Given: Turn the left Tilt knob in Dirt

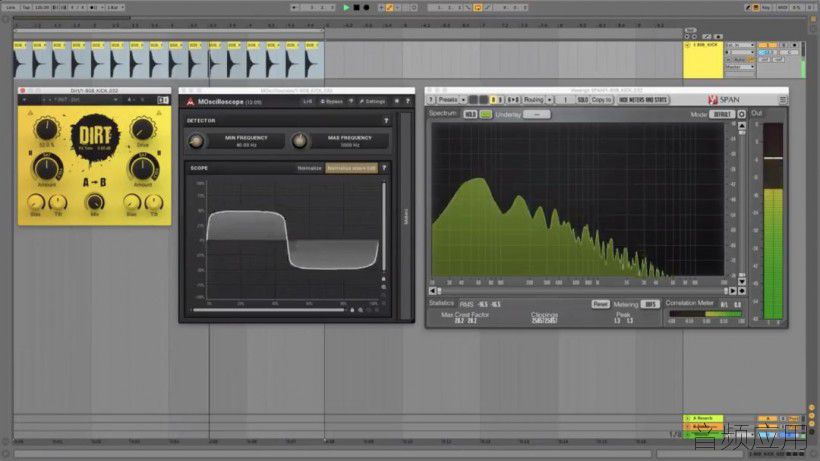Looking at the screenshot, I should 58,202.
